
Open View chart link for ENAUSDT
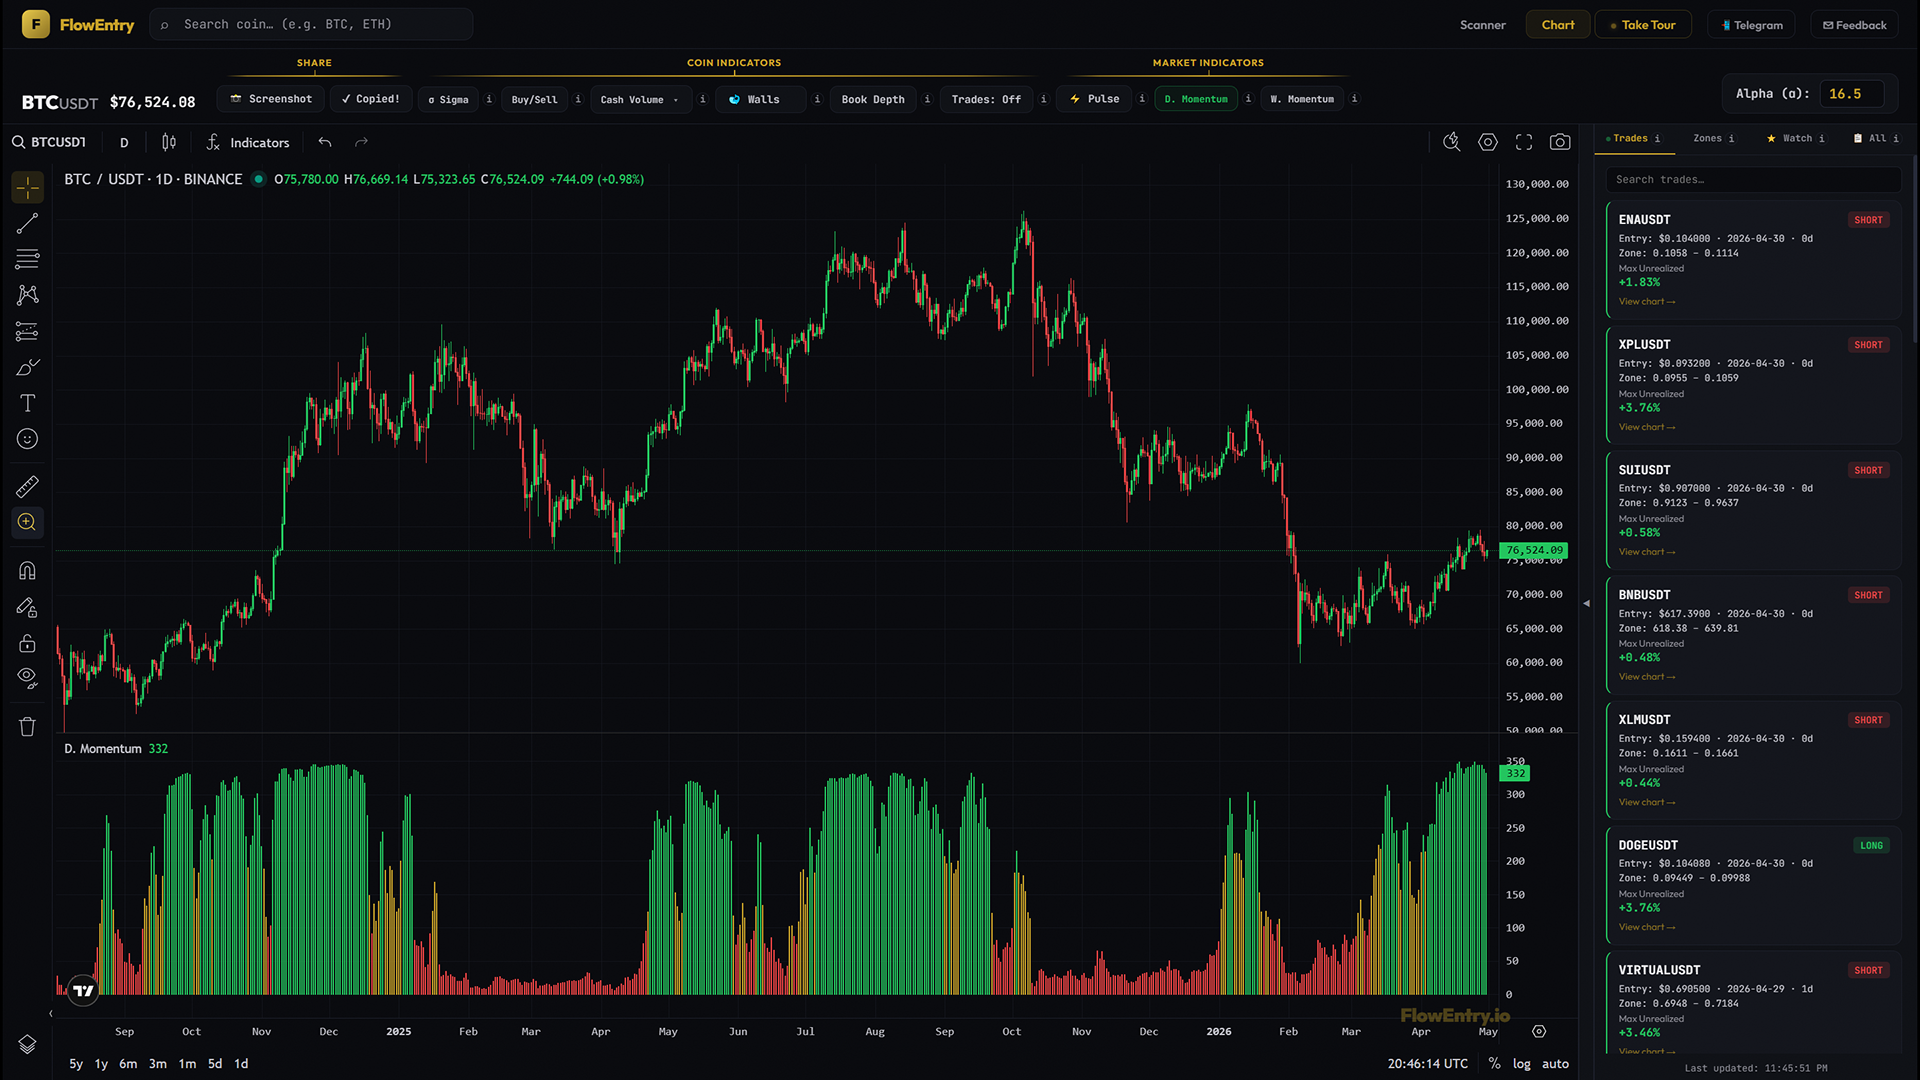(1646, 302)
